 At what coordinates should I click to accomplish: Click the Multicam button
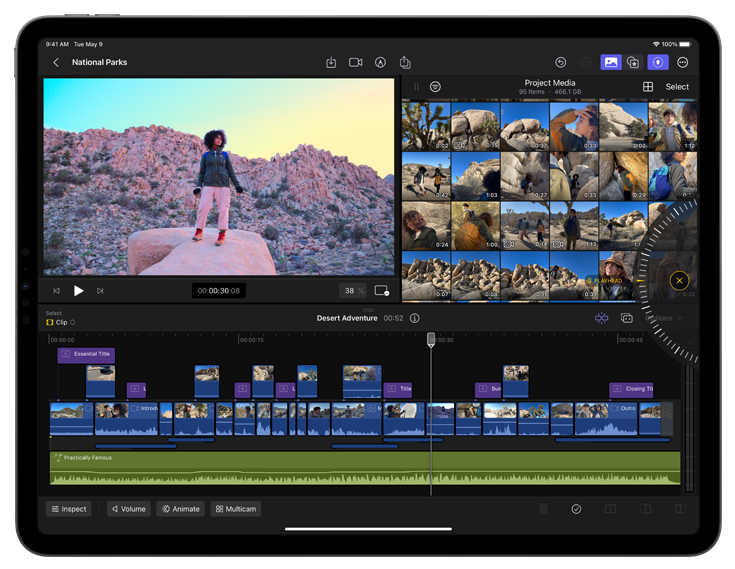click(236, 509)
